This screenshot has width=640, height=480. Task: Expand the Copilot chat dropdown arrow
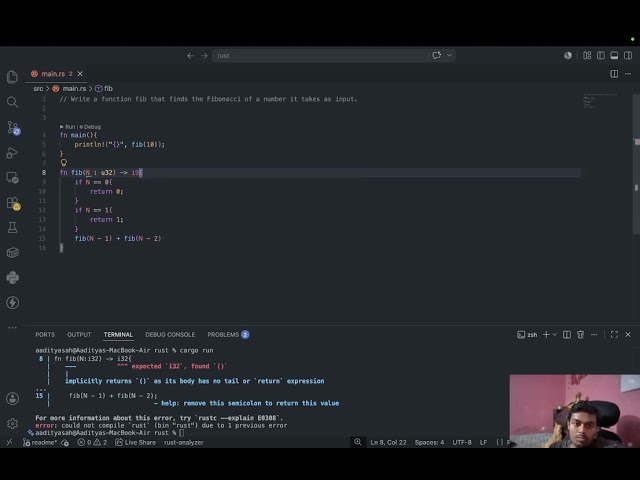(449, 55)
